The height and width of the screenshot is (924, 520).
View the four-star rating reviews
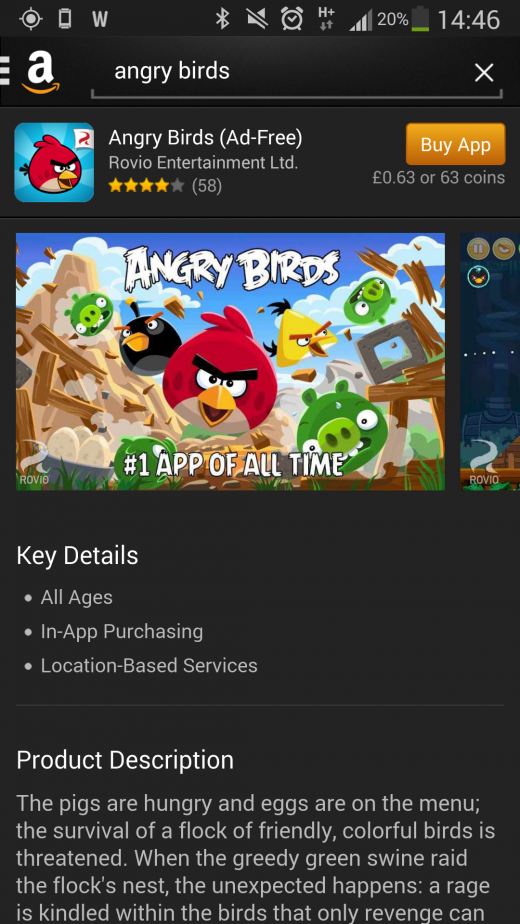(165, 186)
